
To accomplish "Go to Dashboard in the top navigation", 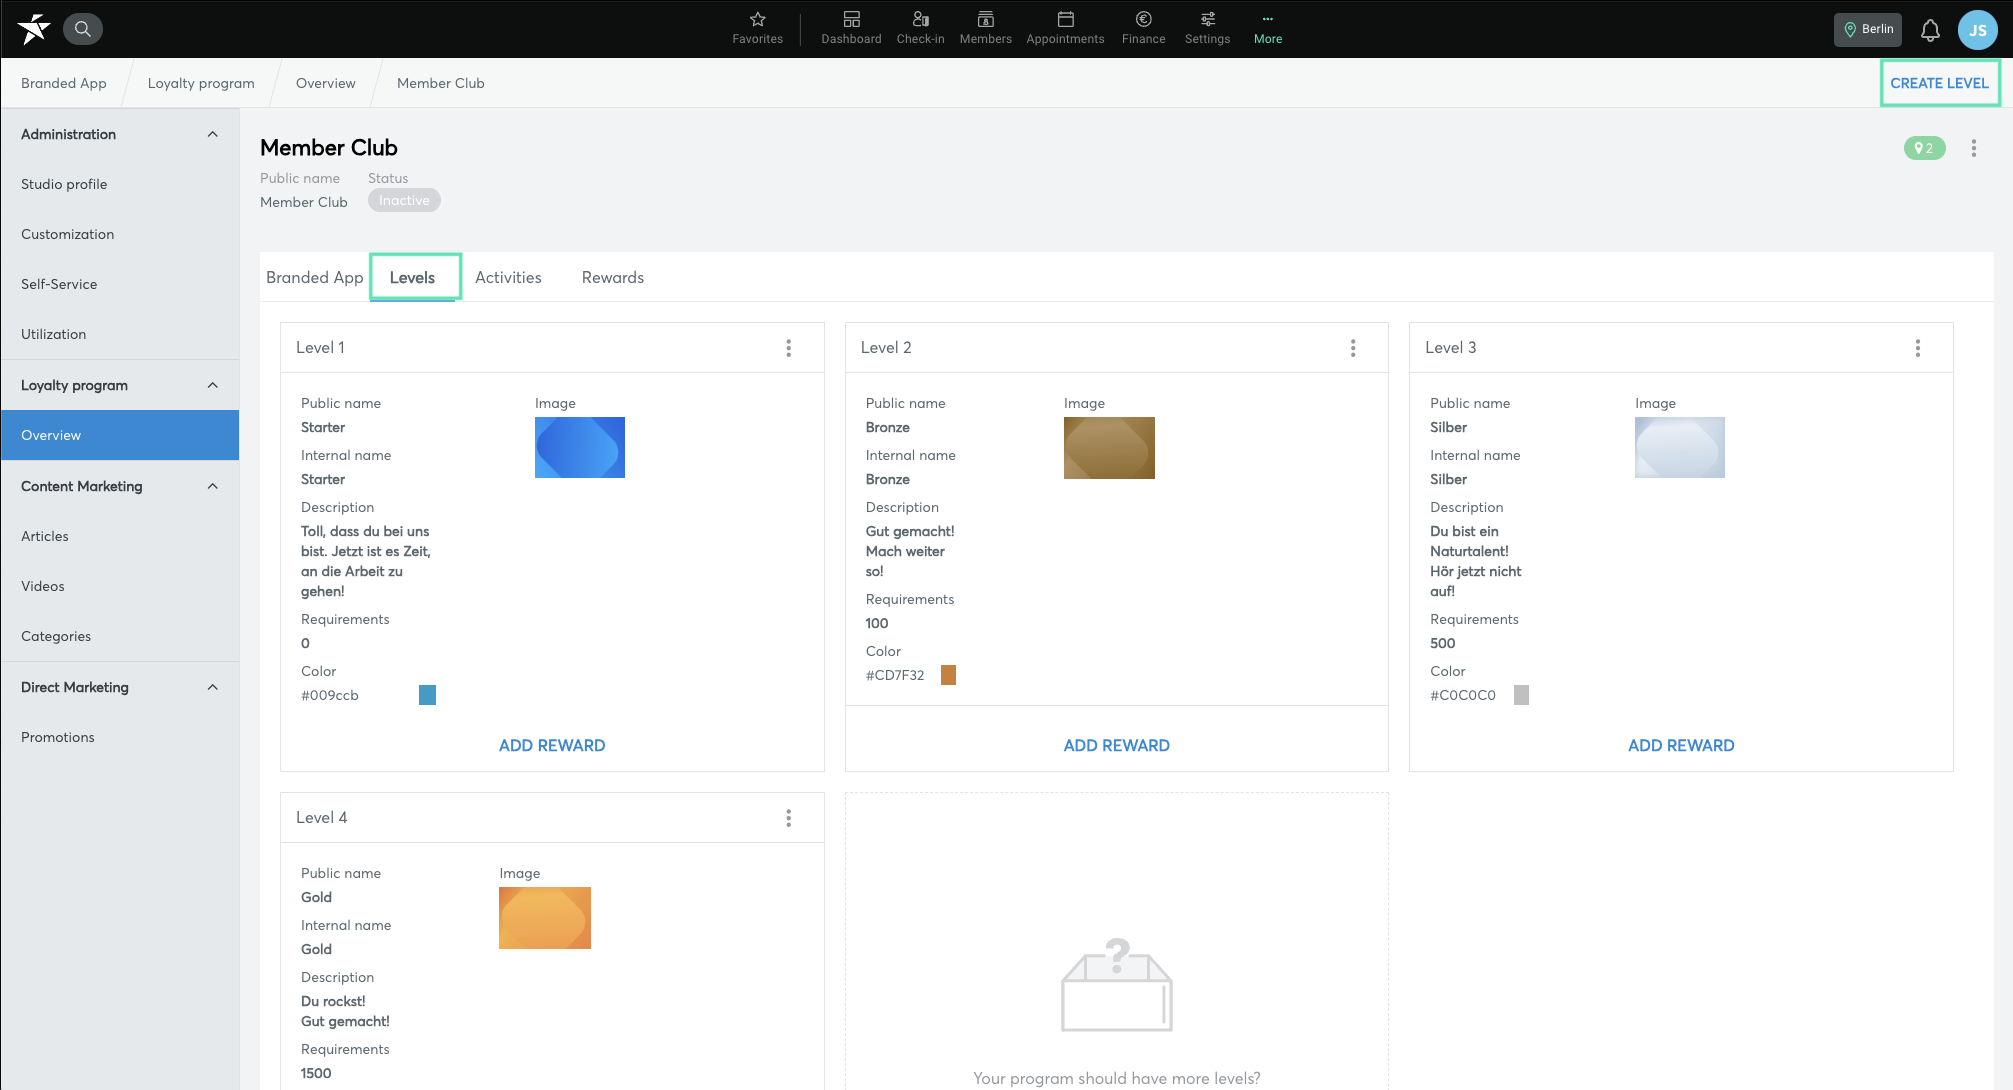I will (x=851, y=28).
